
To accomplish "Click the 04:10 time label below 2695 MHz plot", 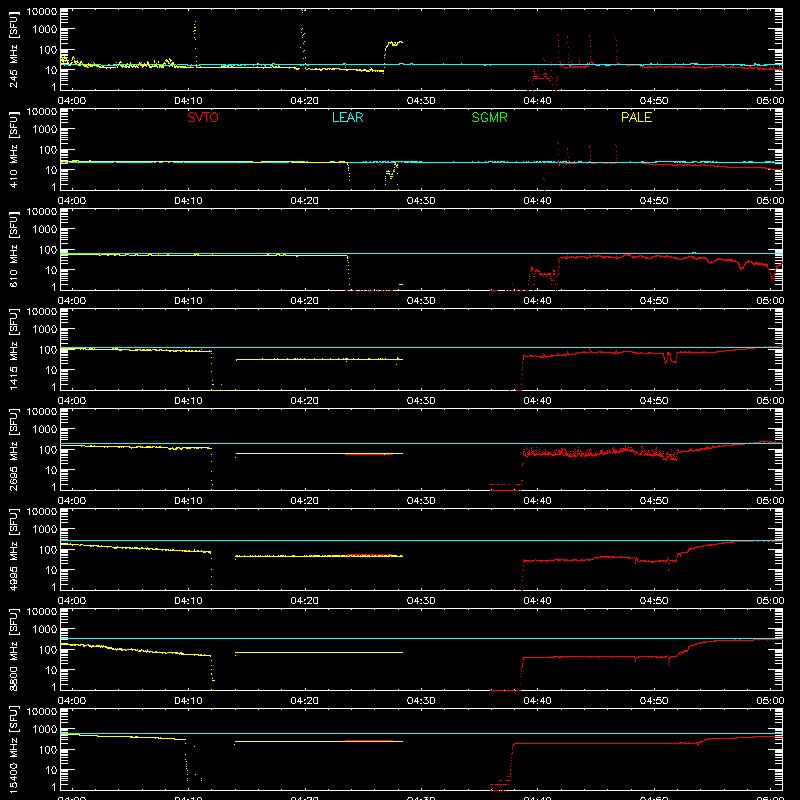I will click(188, 501).
